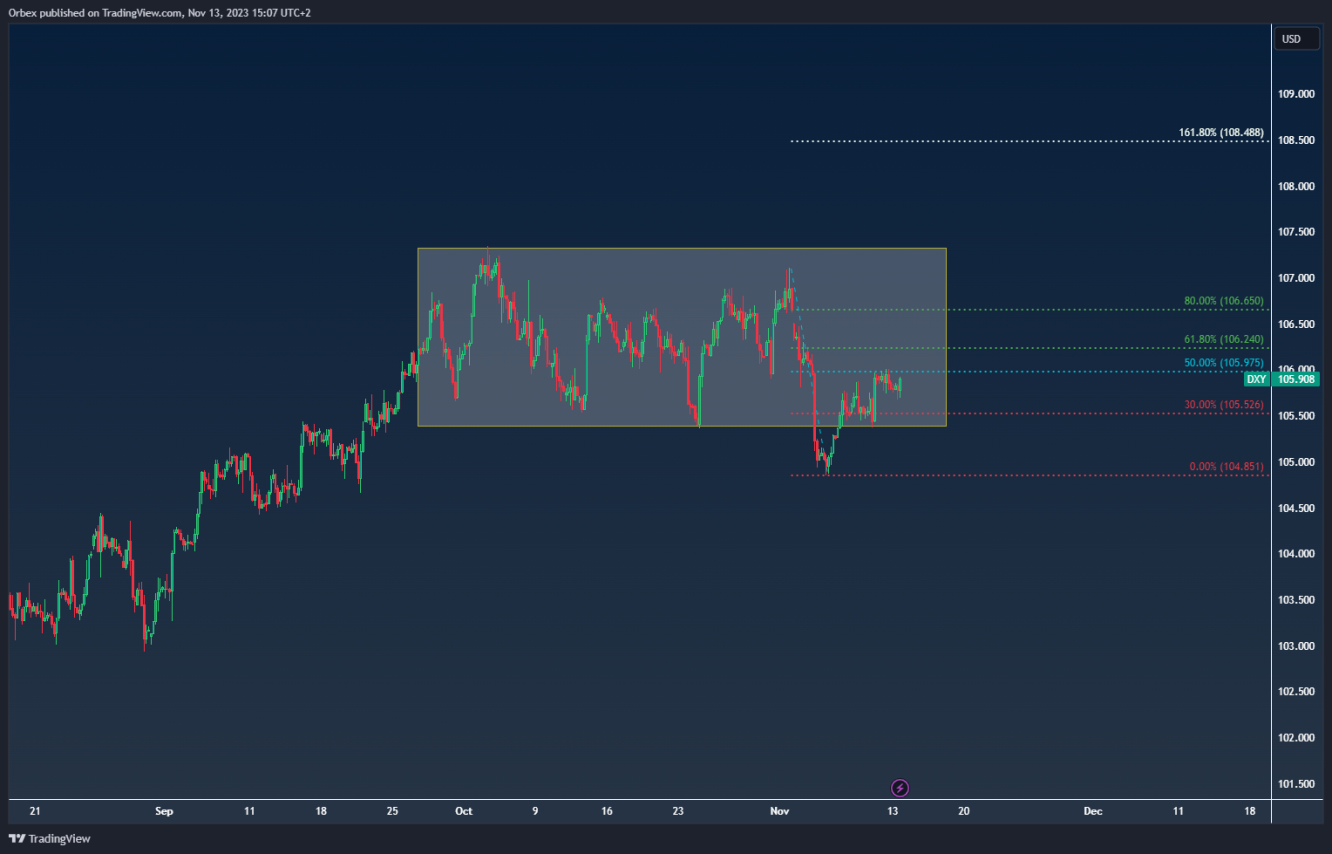This screenshot has width=1332, height=854.
Task: Click the 104.000 price axis label
Action: pos(1296,554)
